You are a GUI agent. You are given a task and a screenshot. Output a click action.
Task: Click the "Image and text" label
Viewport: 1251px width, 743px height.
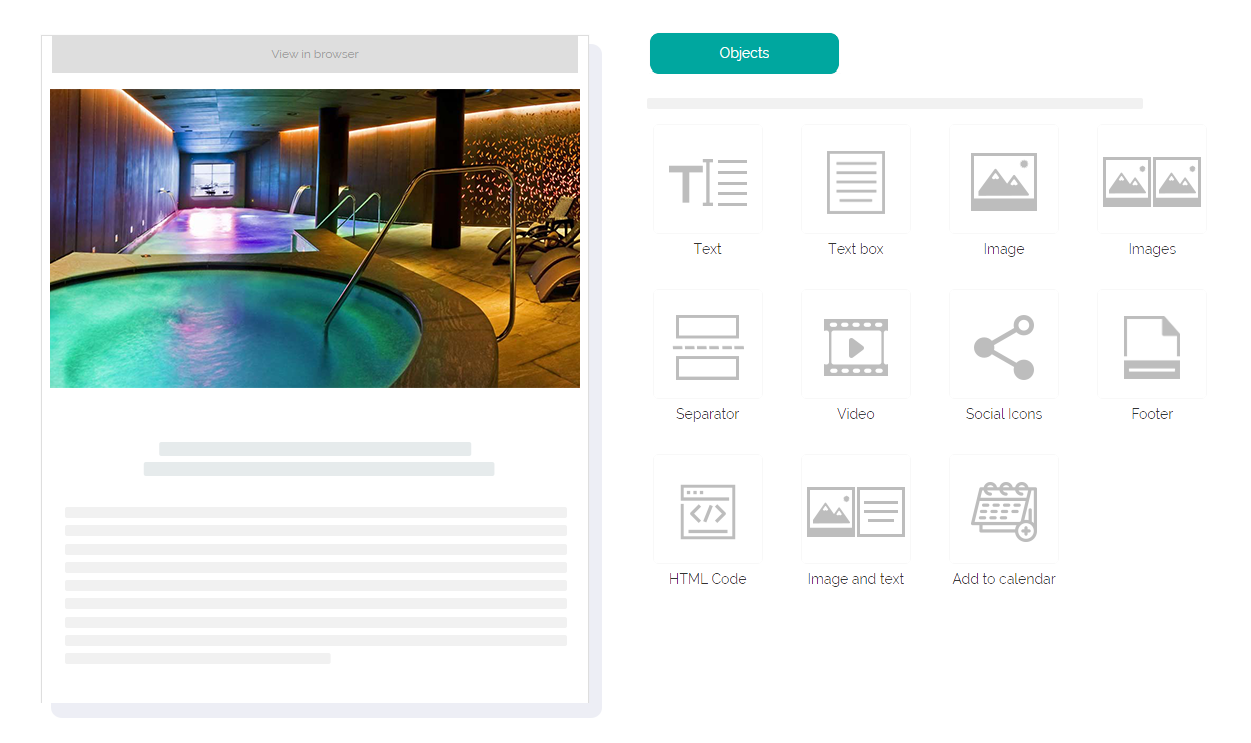click(856, 579)
